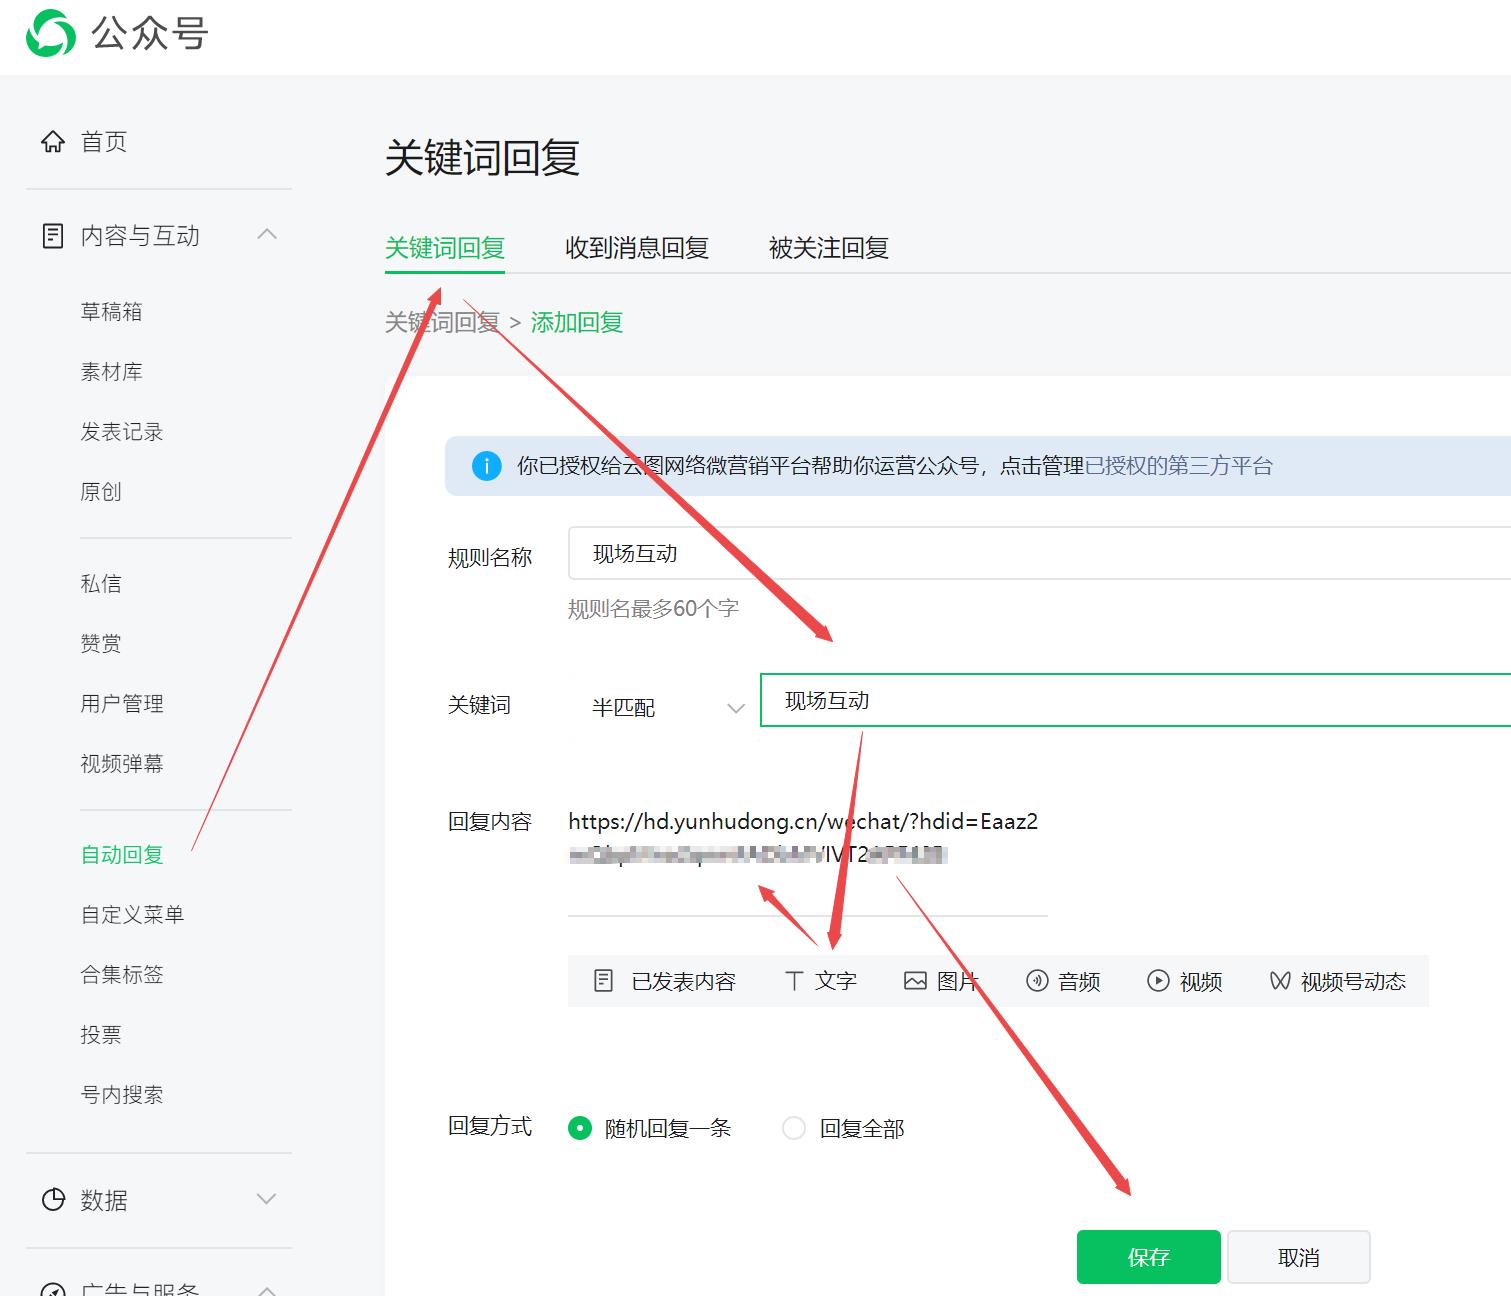Open 原创 in sidebar

[101, 492]
